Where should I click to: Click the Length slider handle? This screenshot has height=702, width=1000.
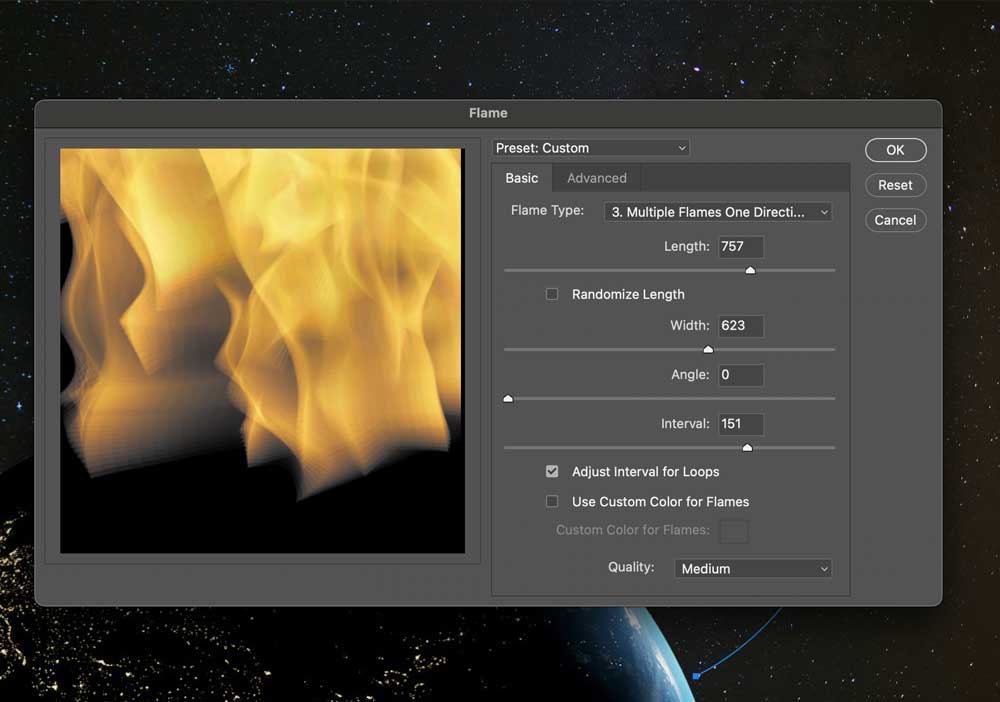(751, 270)
